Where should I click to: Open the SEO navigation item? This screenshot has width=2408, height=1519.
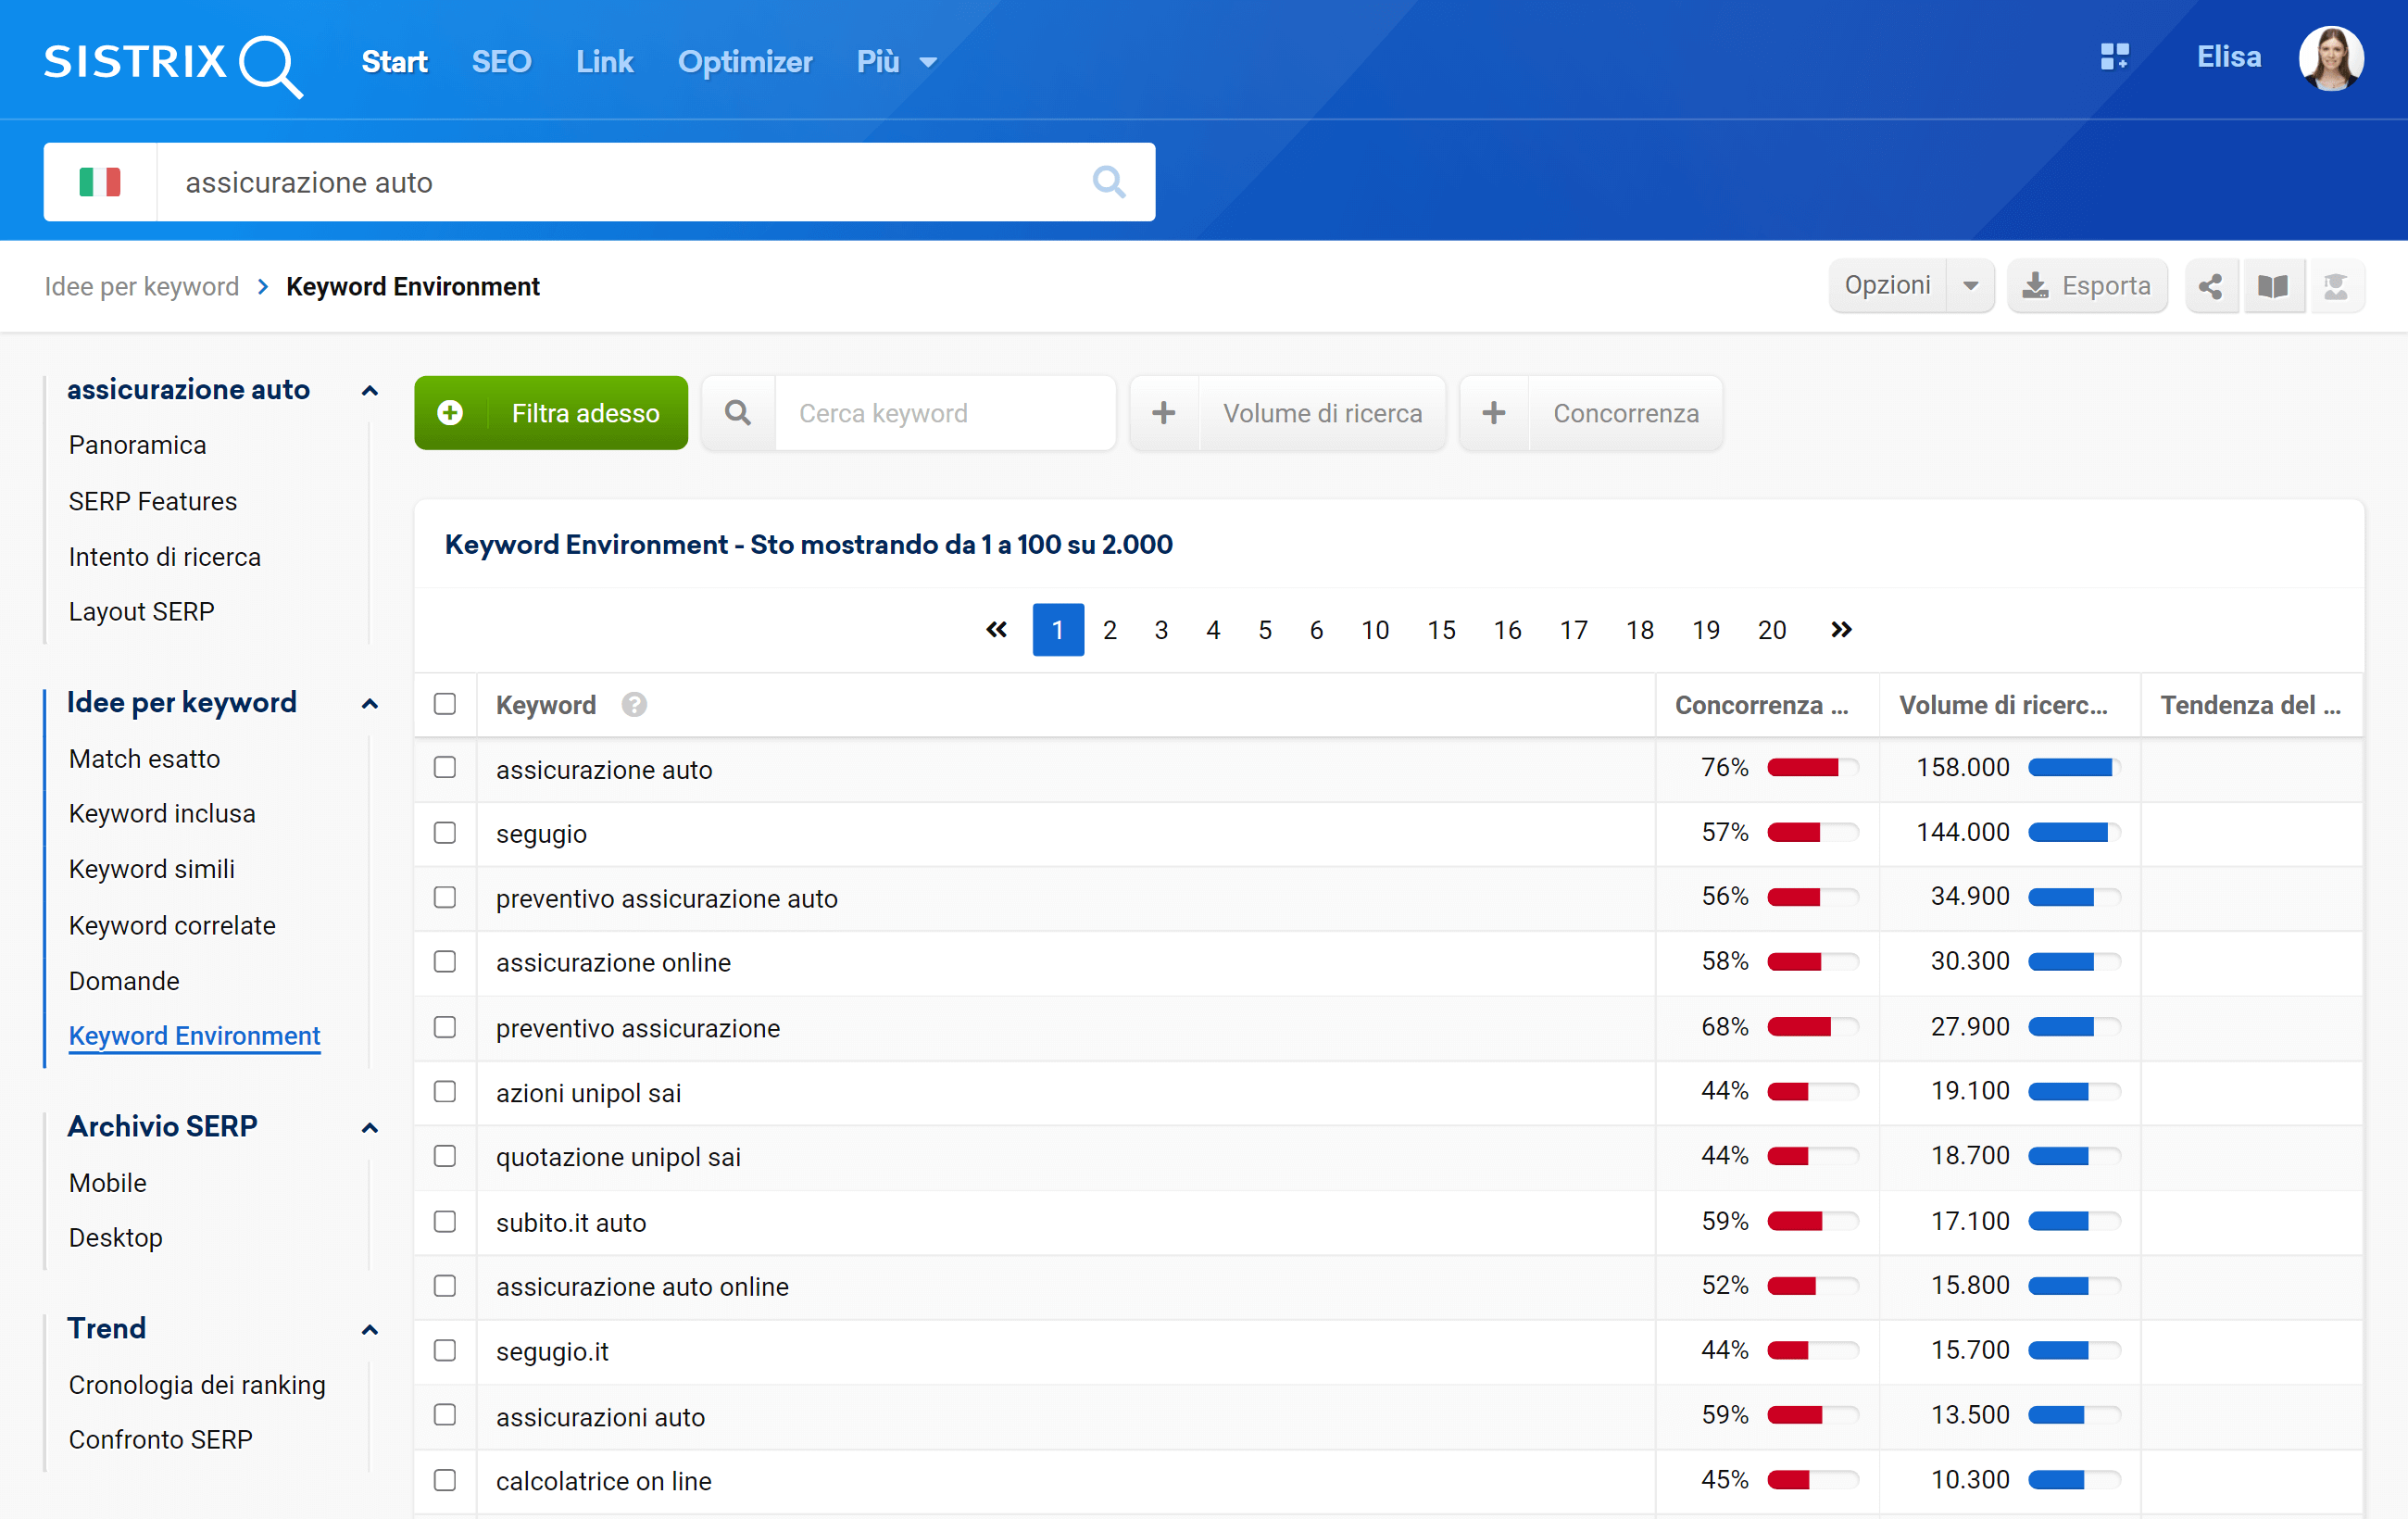tap(501, 62)
